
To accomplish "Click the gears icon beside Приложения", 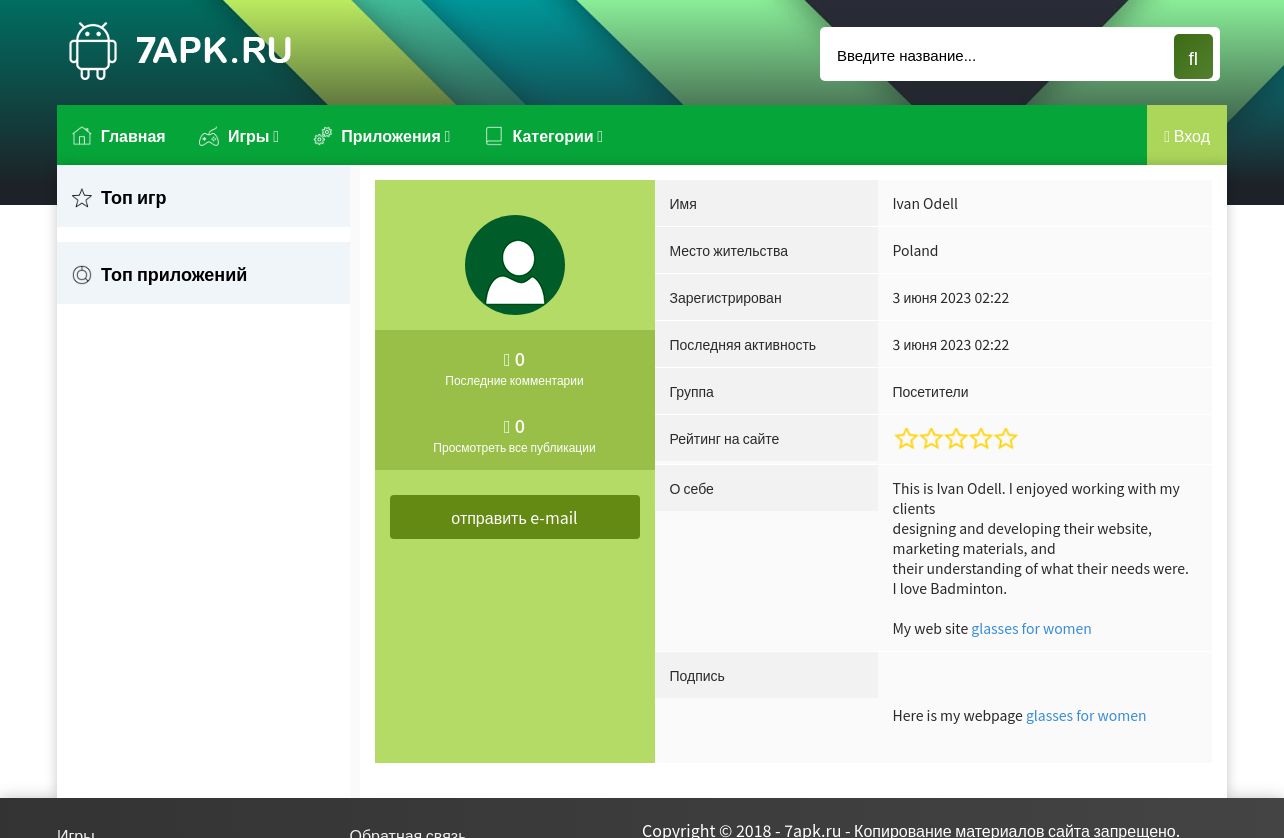I will tap(323, 136).
